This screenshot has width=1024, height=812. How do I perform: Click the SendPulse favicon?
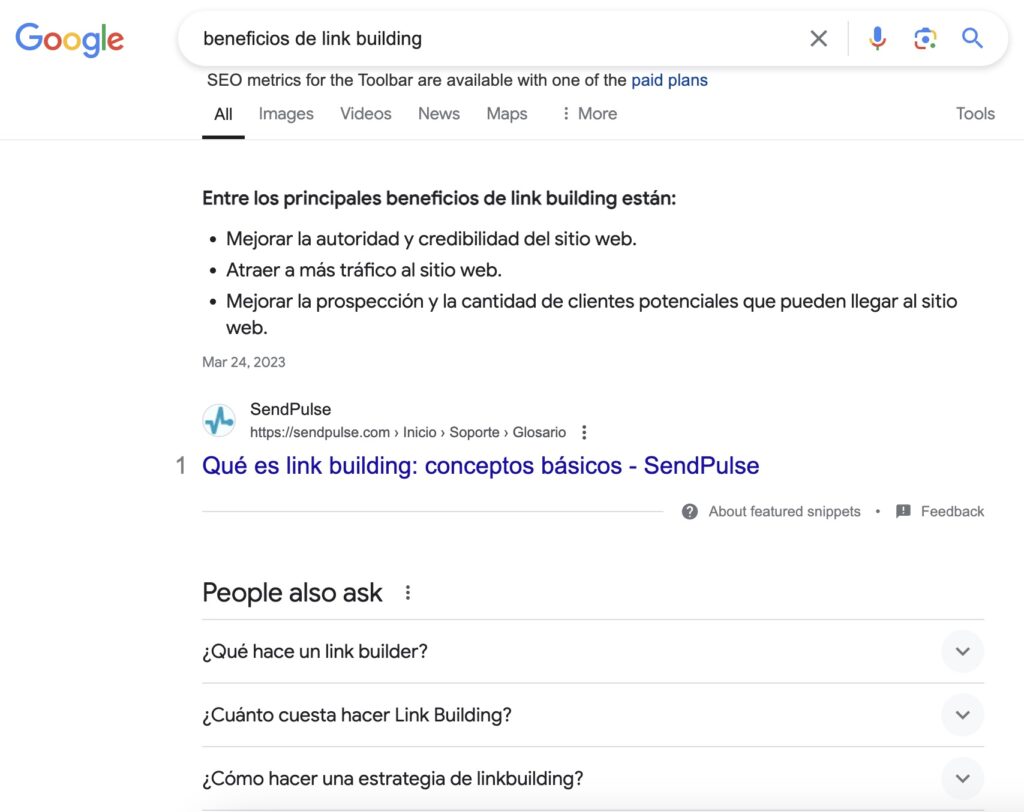(x=219, y=419)
